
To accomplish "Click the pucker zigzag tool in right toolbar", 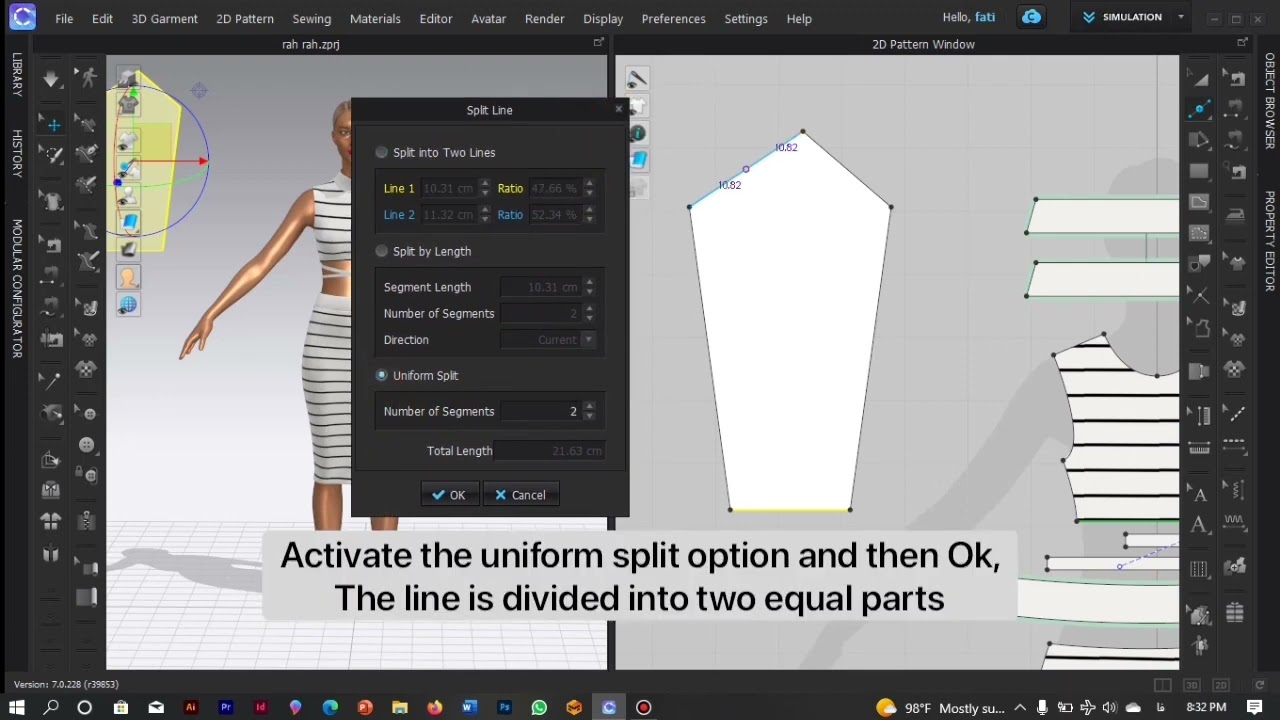I will click(1237, 521).
